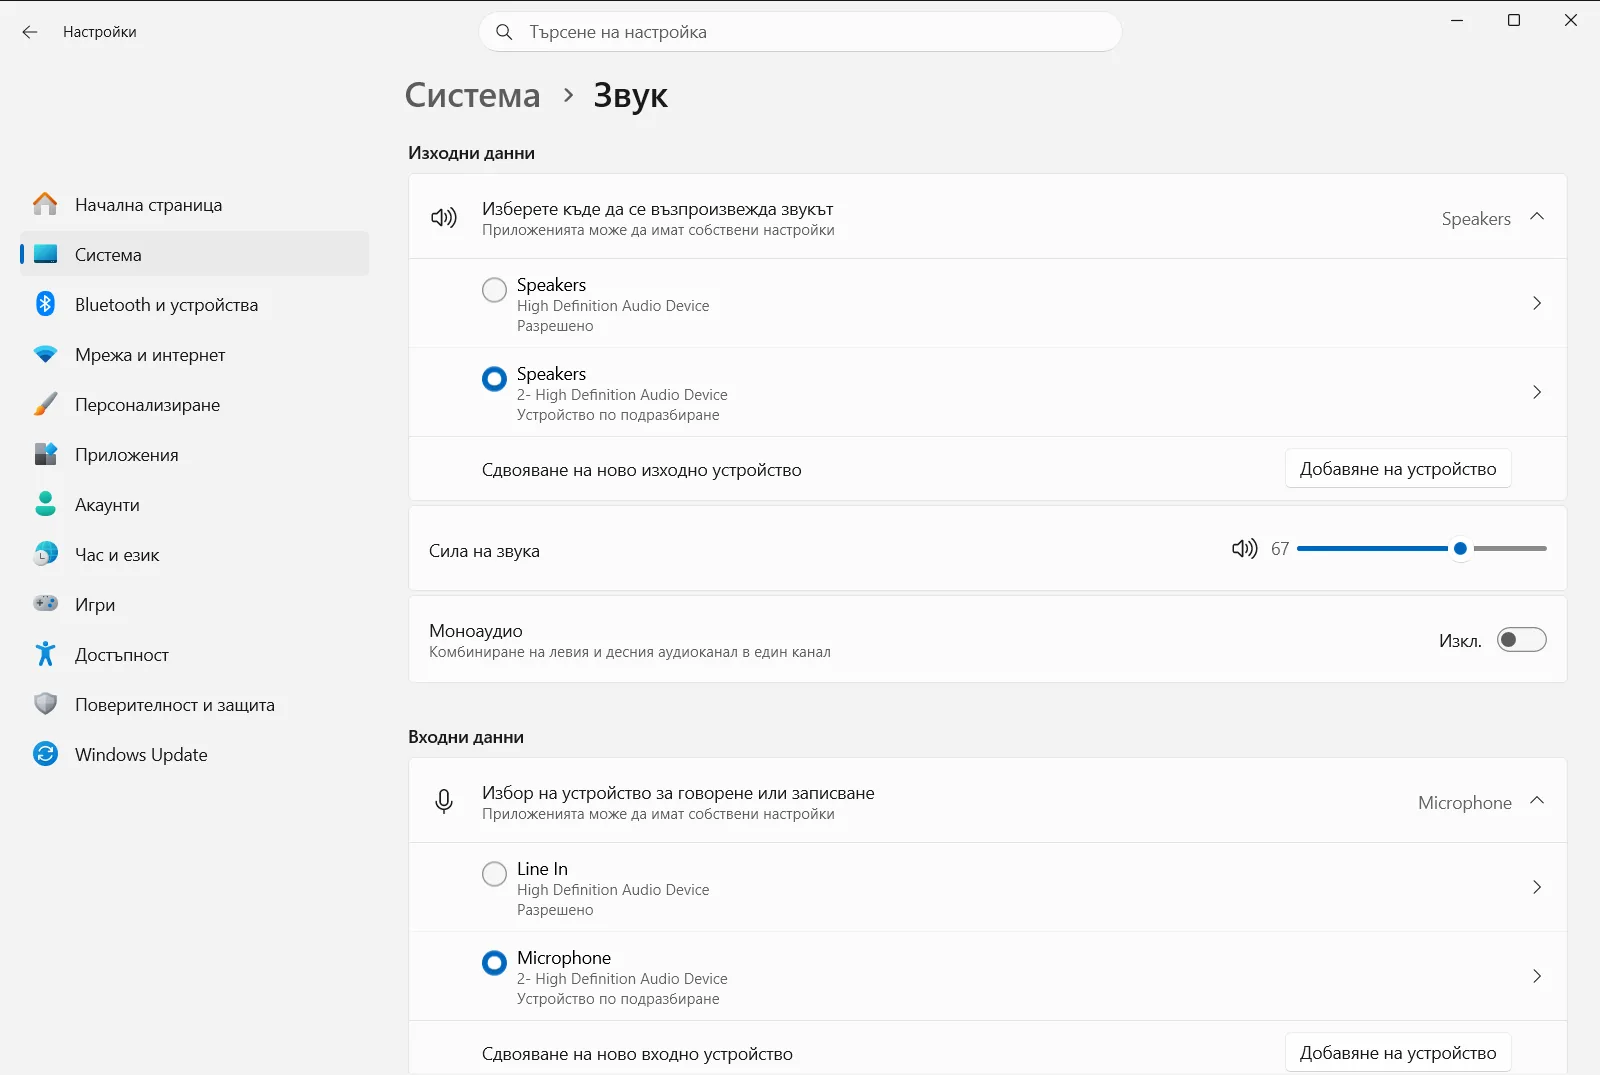This screenshot has height=1075, width=1600.
Task: Go to Система breadcrumb link
Action: [x=472, y=95]
